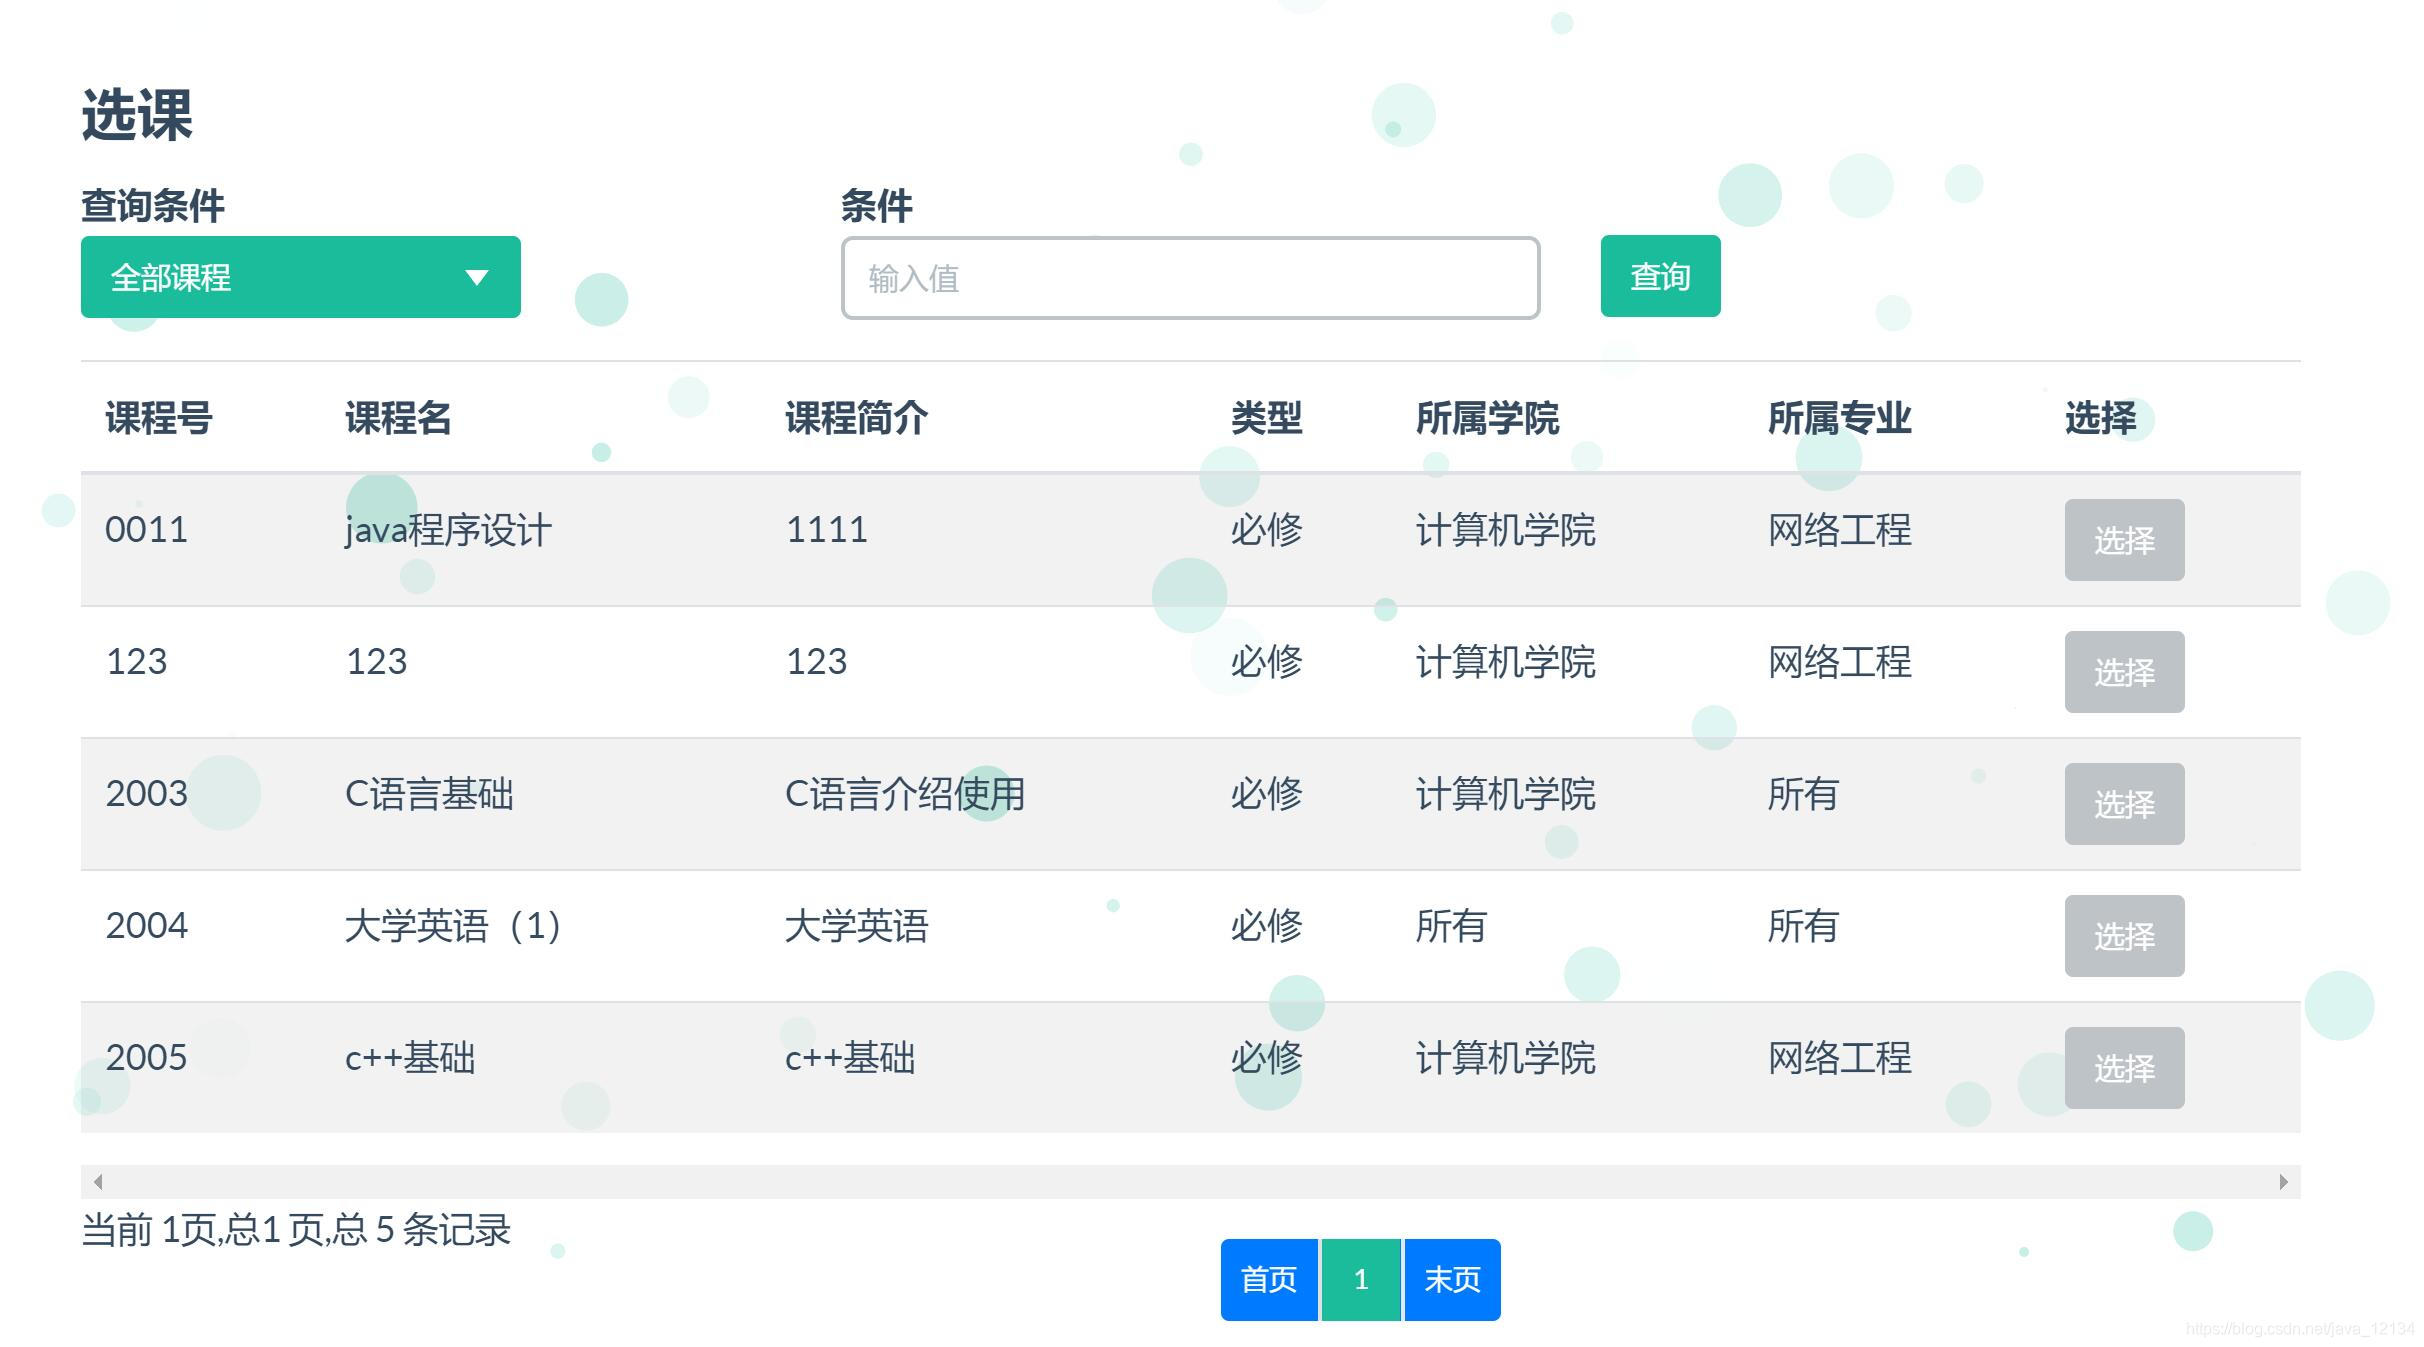Image resolution: width=2424 pixels, height=1347 pixels.
Task: Click the 课程简介 column header
Action: pos(856,418)
